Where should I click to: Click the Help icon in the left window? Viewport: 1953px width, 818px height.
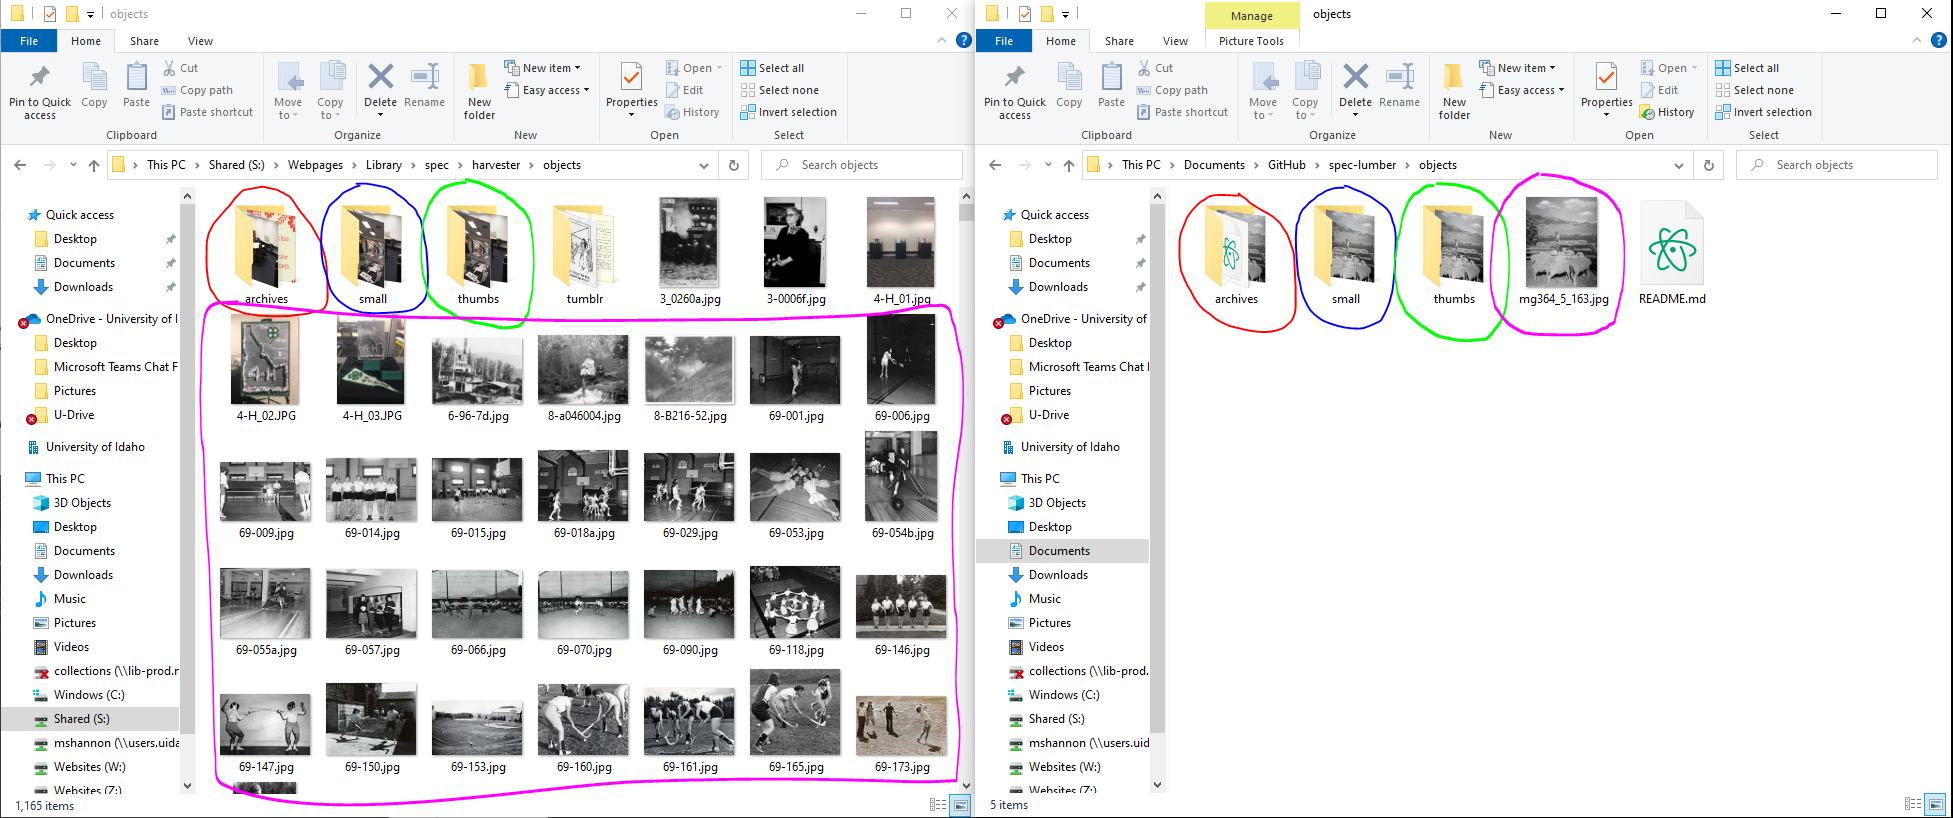coord(963,40)
